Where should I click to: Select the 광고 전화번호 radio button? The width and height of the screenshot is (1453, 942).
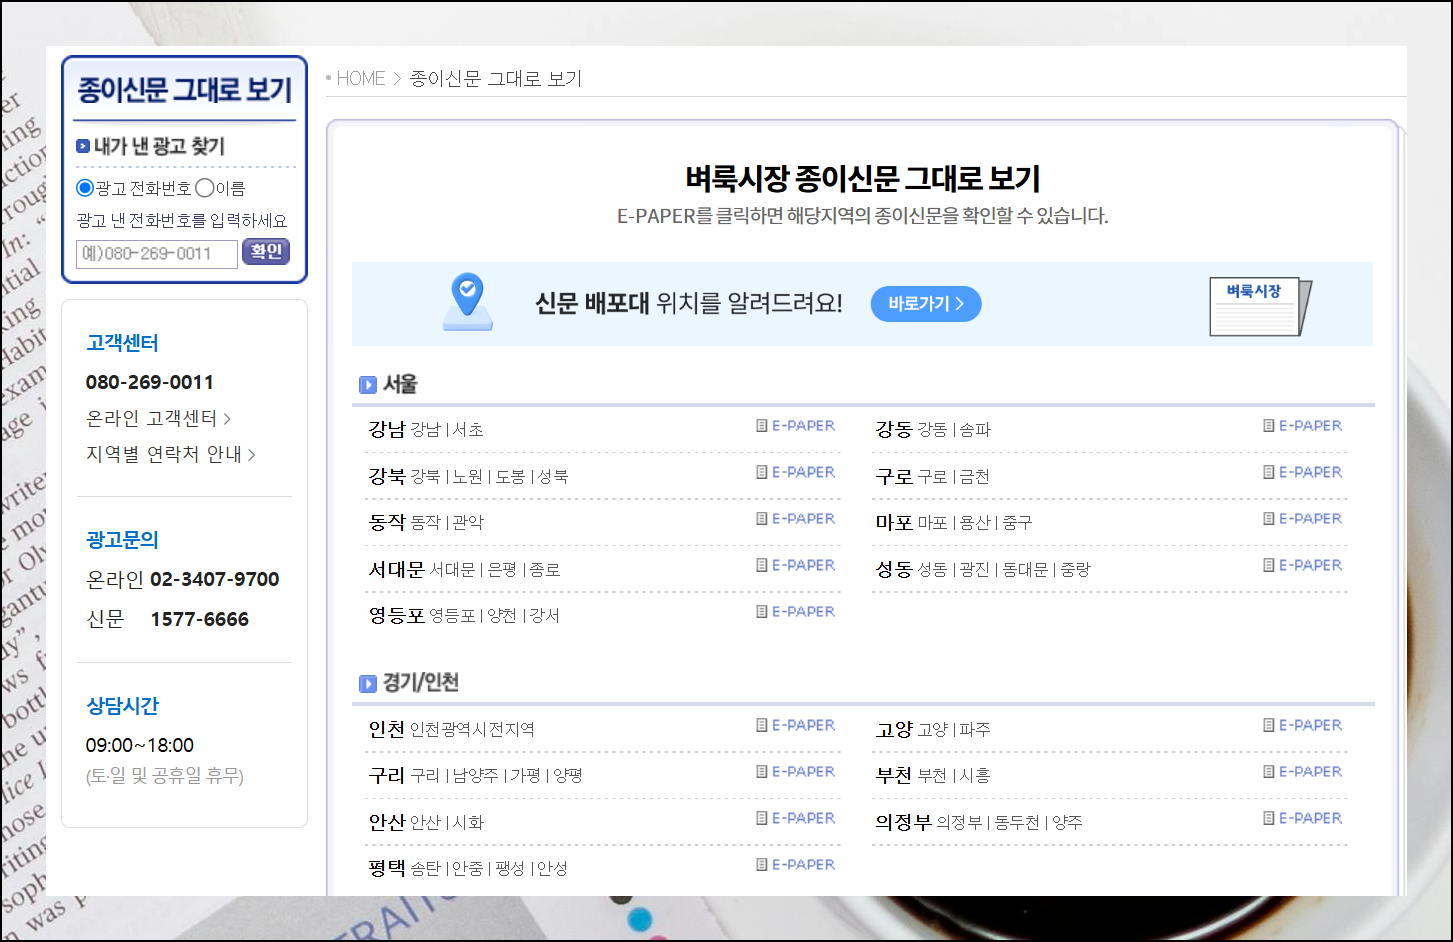85,188
